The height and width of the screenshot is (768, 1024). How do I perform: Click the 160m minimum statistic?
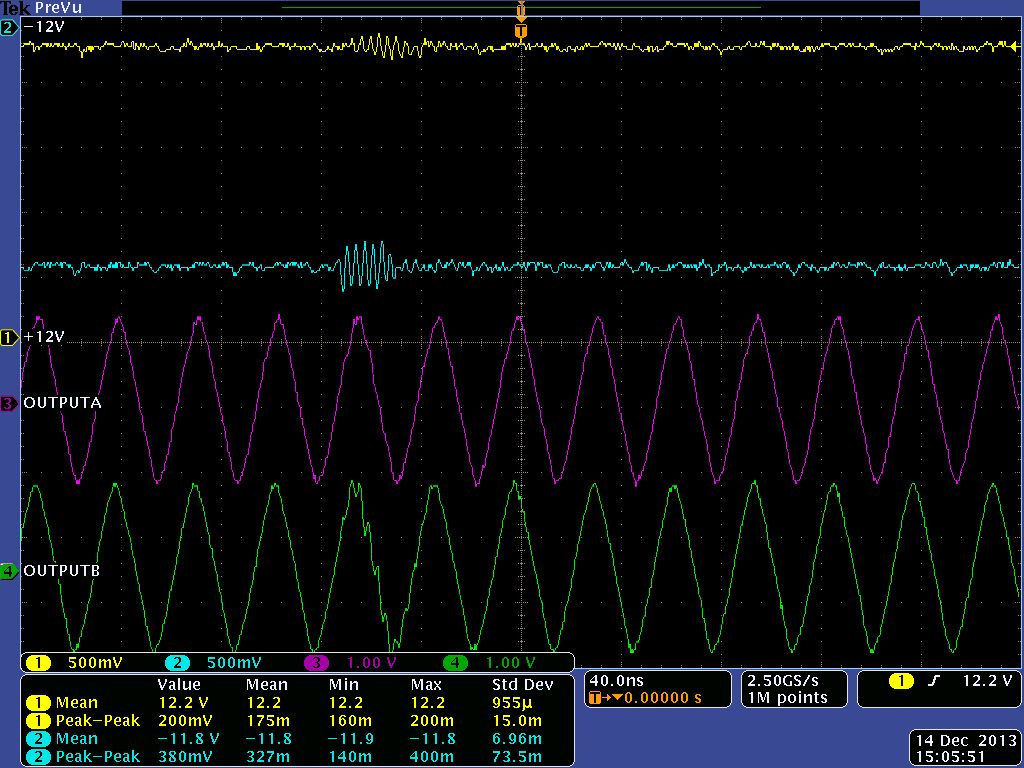pyautogui.click(x=350, y=721)
